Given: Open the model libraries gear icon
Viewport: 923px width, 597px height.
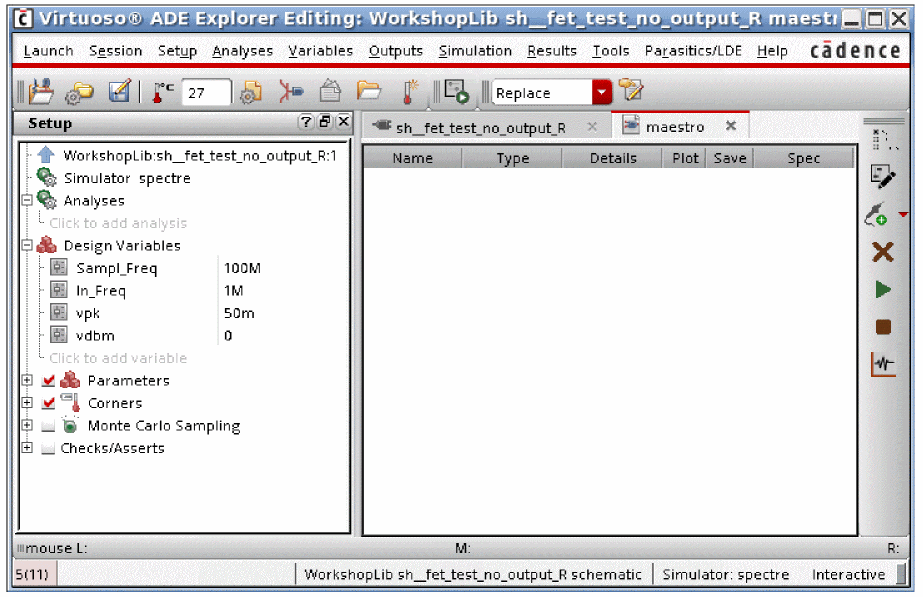Looking at the screenshot, I should (251, 92).
